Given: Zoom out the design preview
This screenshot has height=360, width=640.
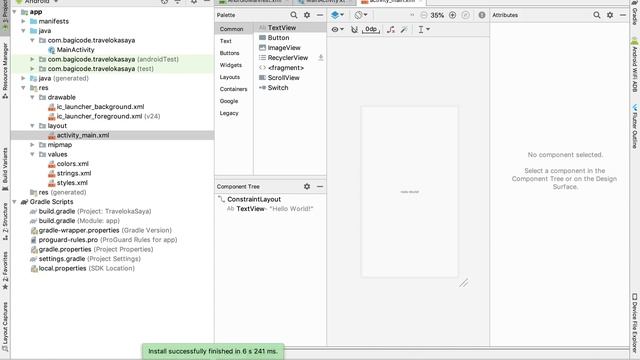Looking at the screenshot, I should tap(424, 15).
